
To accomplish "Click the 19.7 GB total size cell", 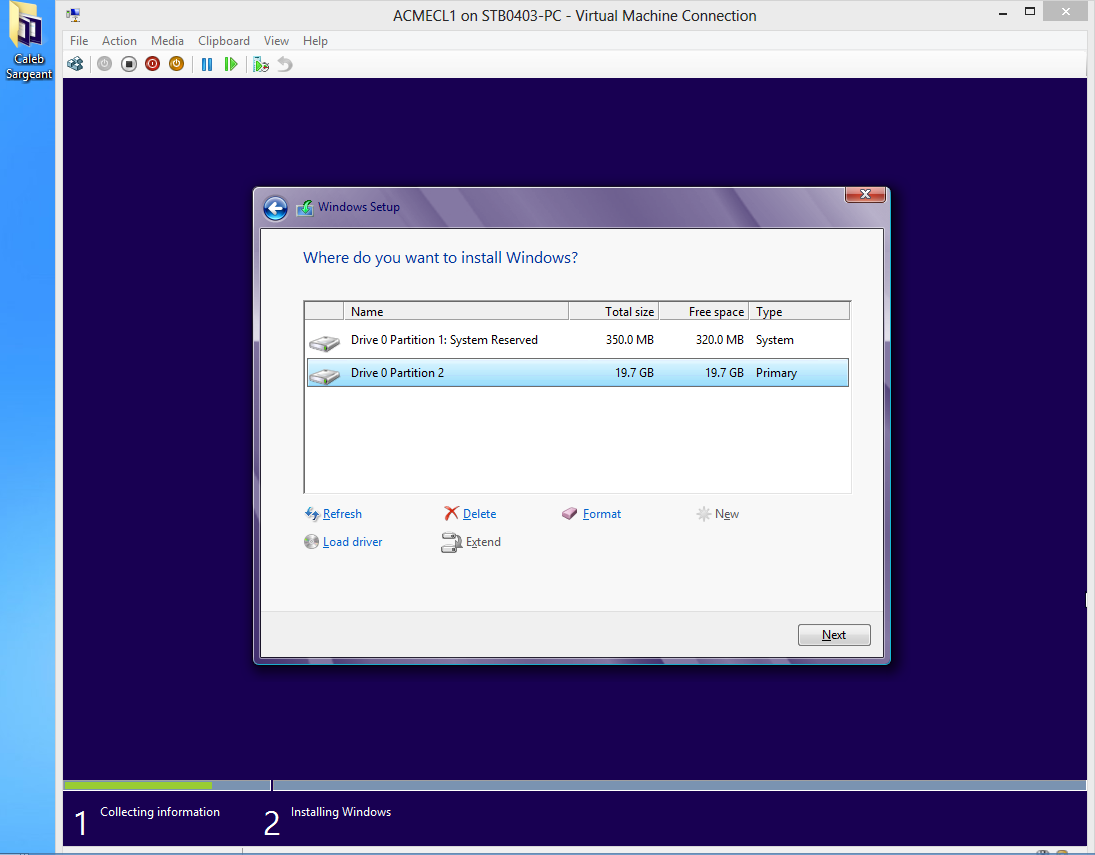I will (x=634, y=373).
